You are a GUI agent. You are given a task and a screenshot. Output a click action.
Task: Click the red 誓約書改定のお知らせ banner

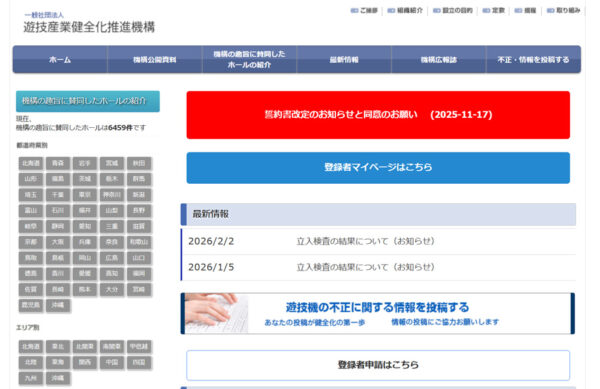coord(378,115)
